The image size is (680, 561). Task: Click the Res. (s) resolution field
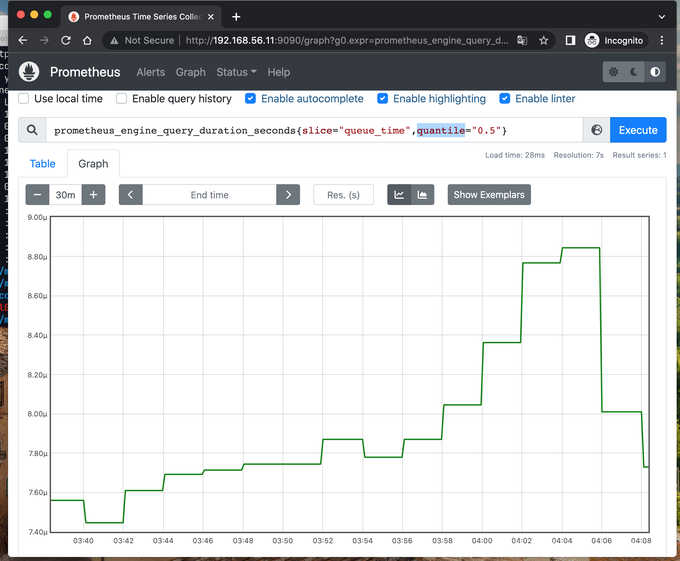(x=343, y=195)
